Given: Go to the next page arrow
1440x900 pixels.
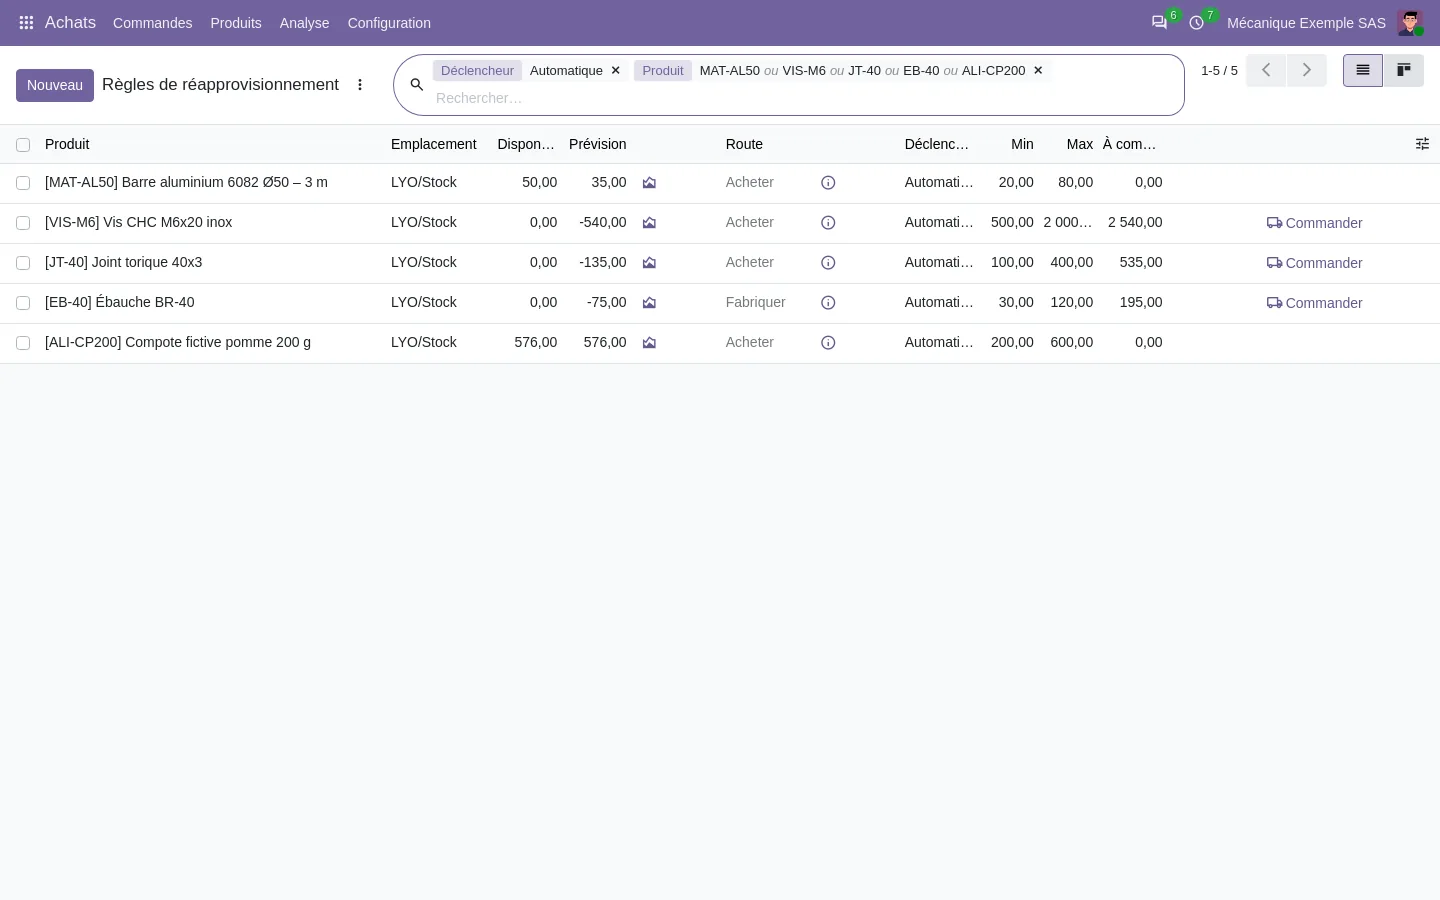Looking at the screenshot, I should pyautogui.click(x=1306, y=70).
